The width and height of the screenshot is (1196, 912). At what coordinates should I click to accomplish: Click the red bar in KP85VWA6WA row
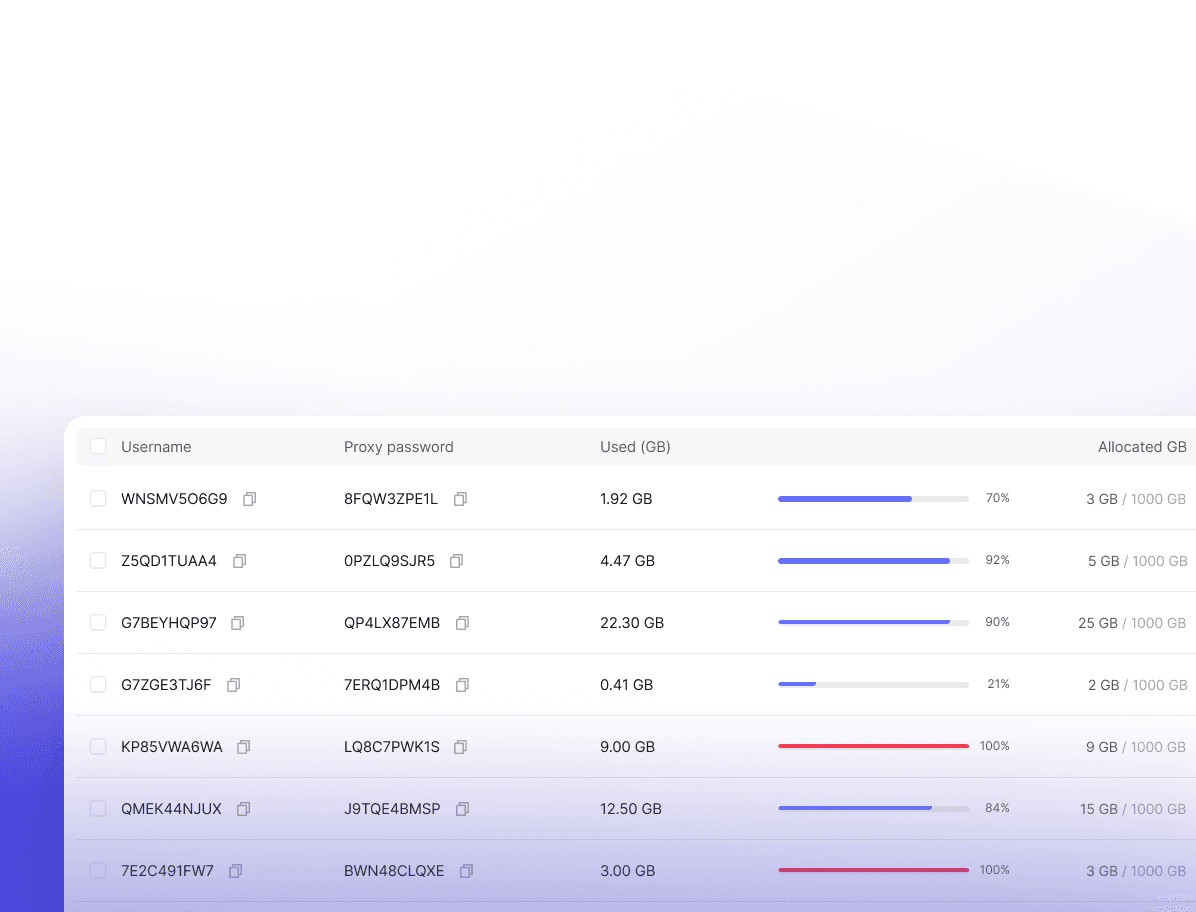pos(873,747)
